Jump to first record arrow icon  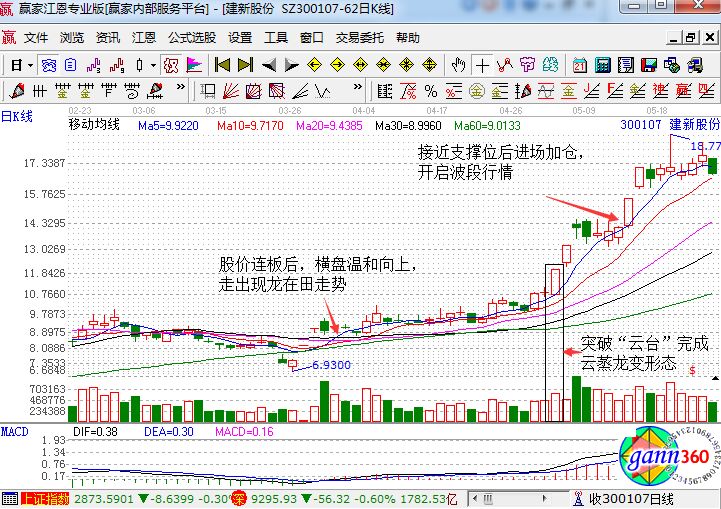pyautogui.click(x=222, y=65)
